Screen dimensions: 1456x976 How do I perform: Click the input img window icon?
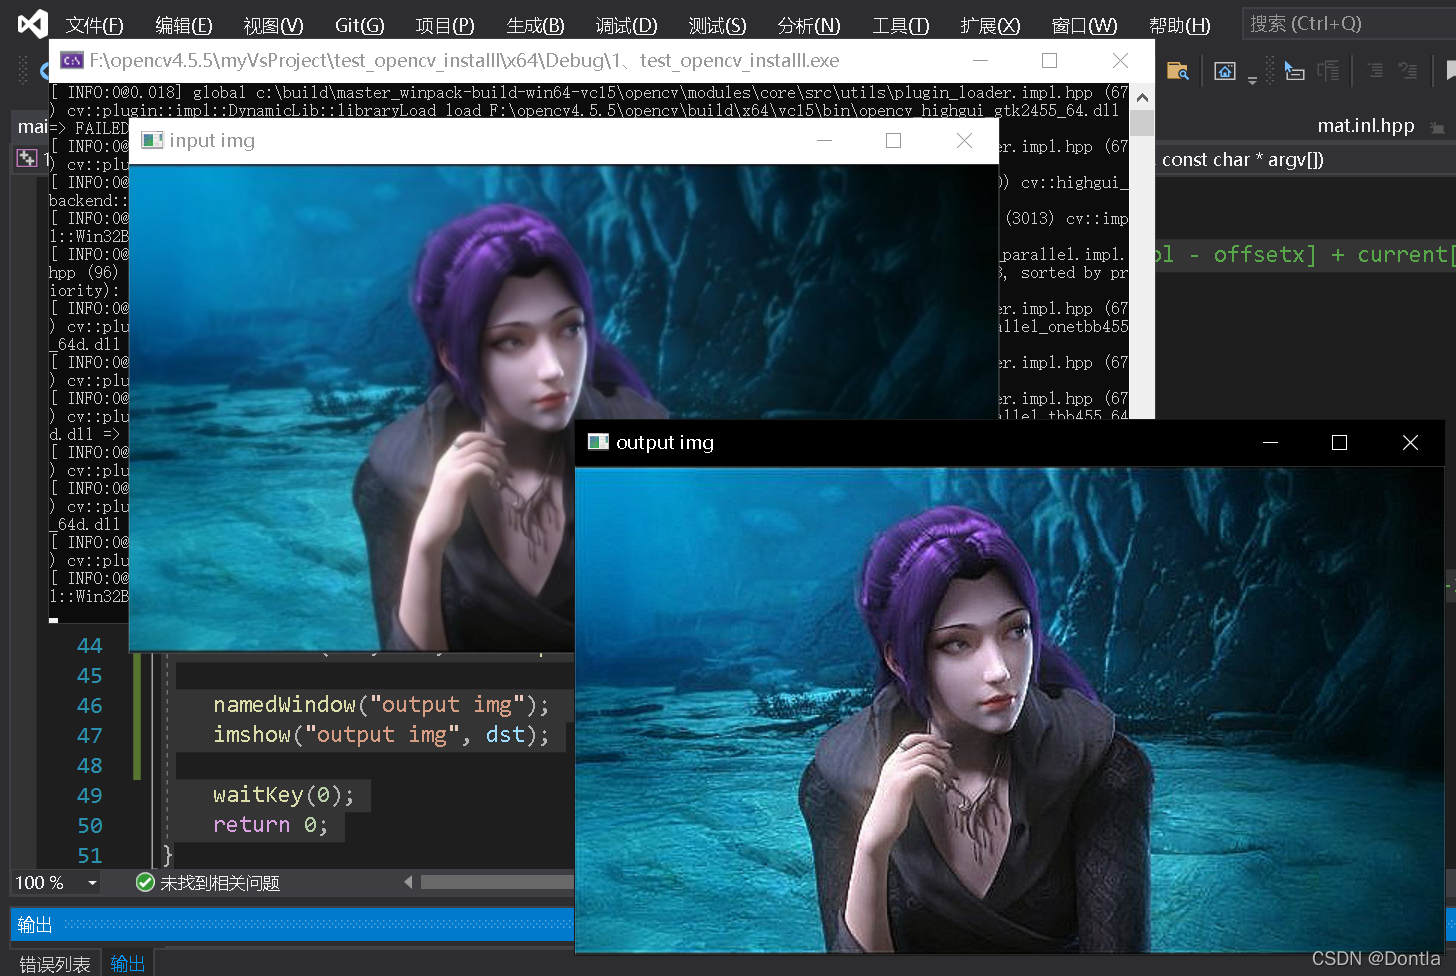[x=152, y=140]
